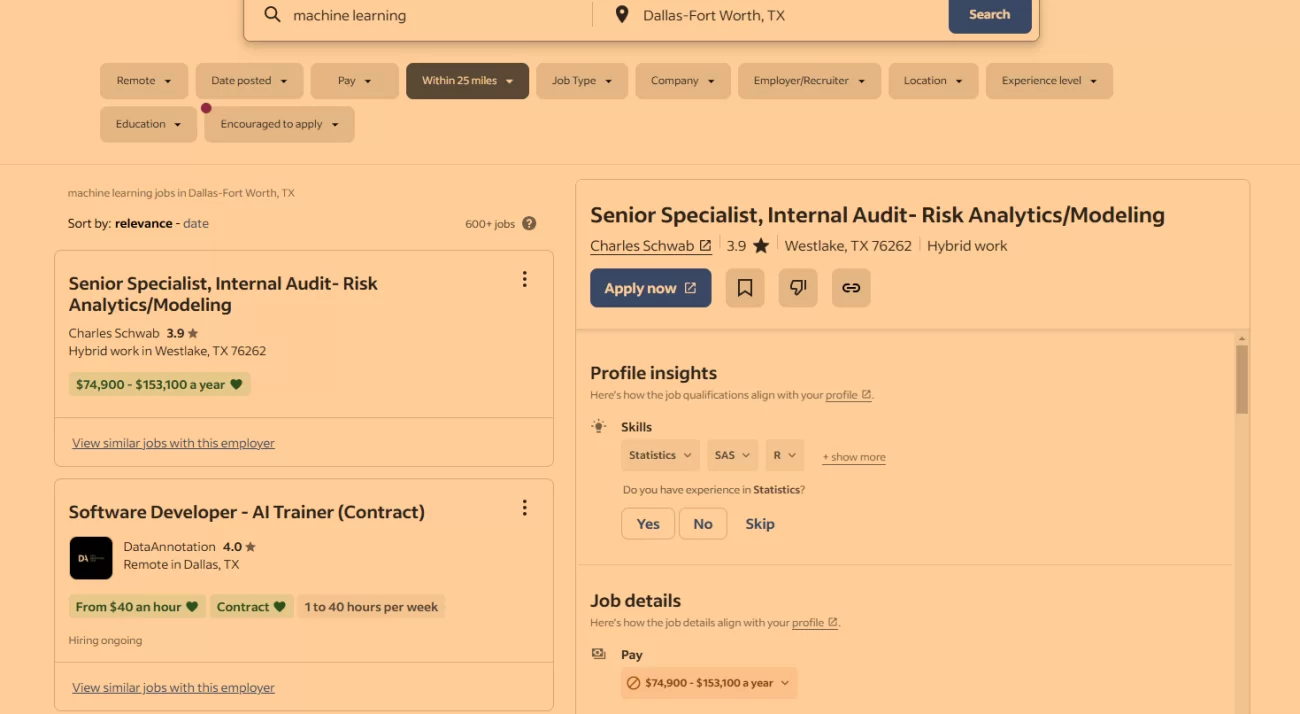The width and height of the screenshot is (1300, 714).
Task: Open options menu for Software Developer job card
Action: 524,508
